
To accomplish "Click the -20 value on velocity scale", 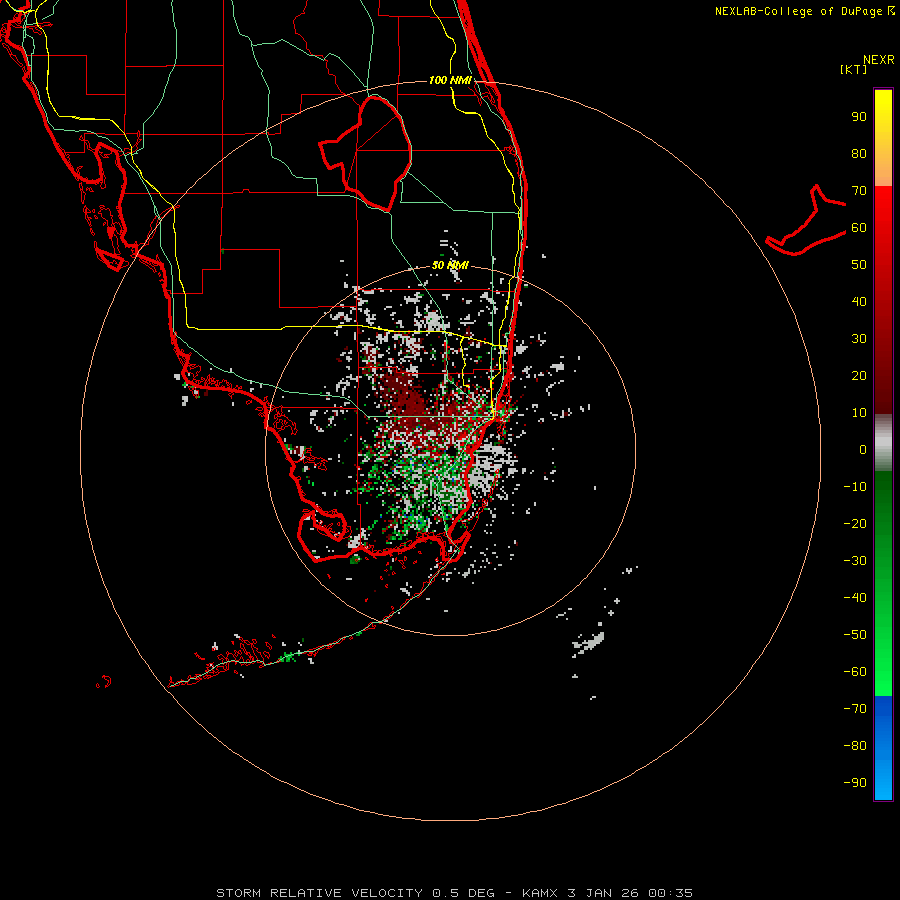I will (855, 524).
